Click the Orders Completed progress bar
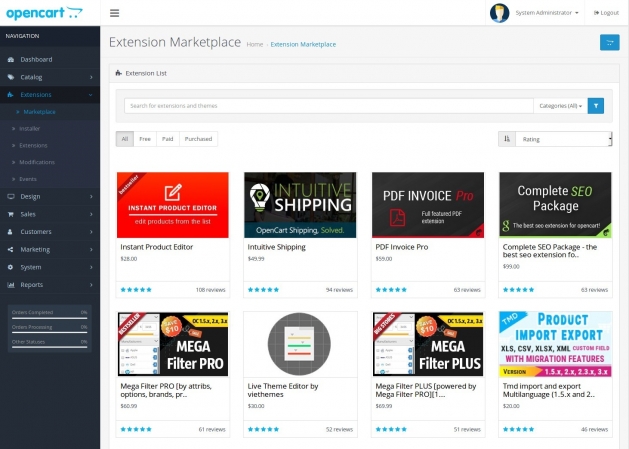The height and width of the screenshot is (449, 629). pos(49,318)
